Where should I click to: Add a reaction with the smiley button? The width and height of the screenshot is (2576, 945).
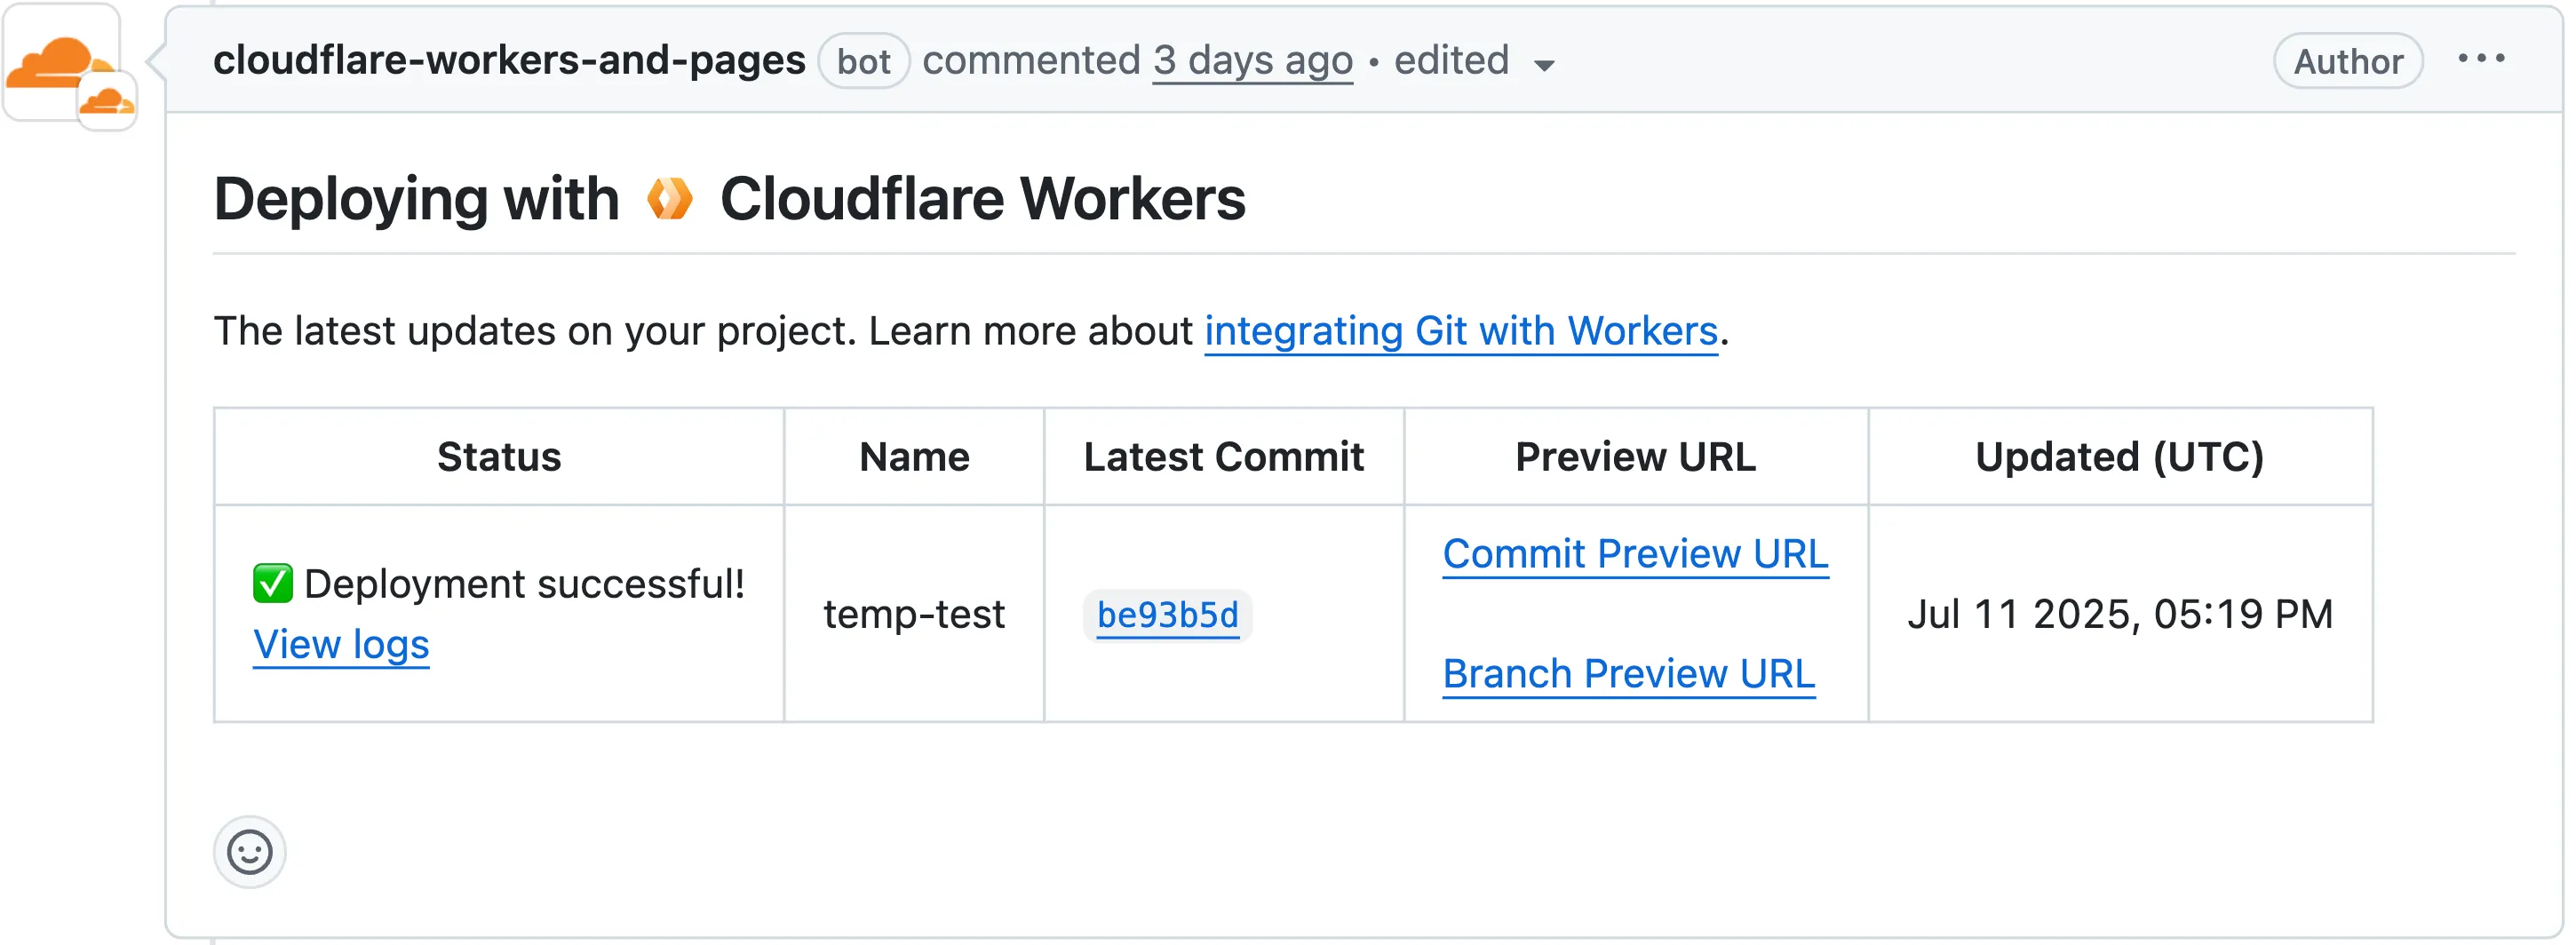249,853
